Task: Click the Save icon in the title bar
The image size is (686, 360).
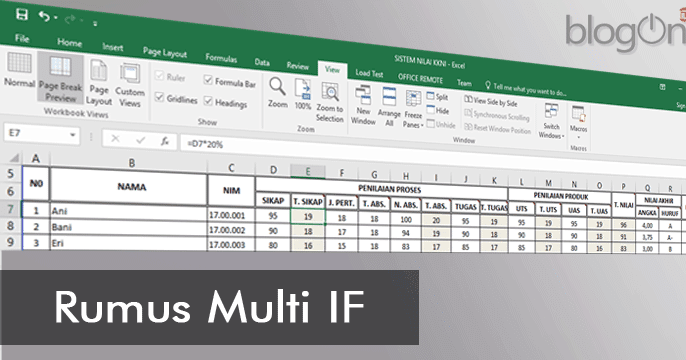Action: [x=21, y=14]
